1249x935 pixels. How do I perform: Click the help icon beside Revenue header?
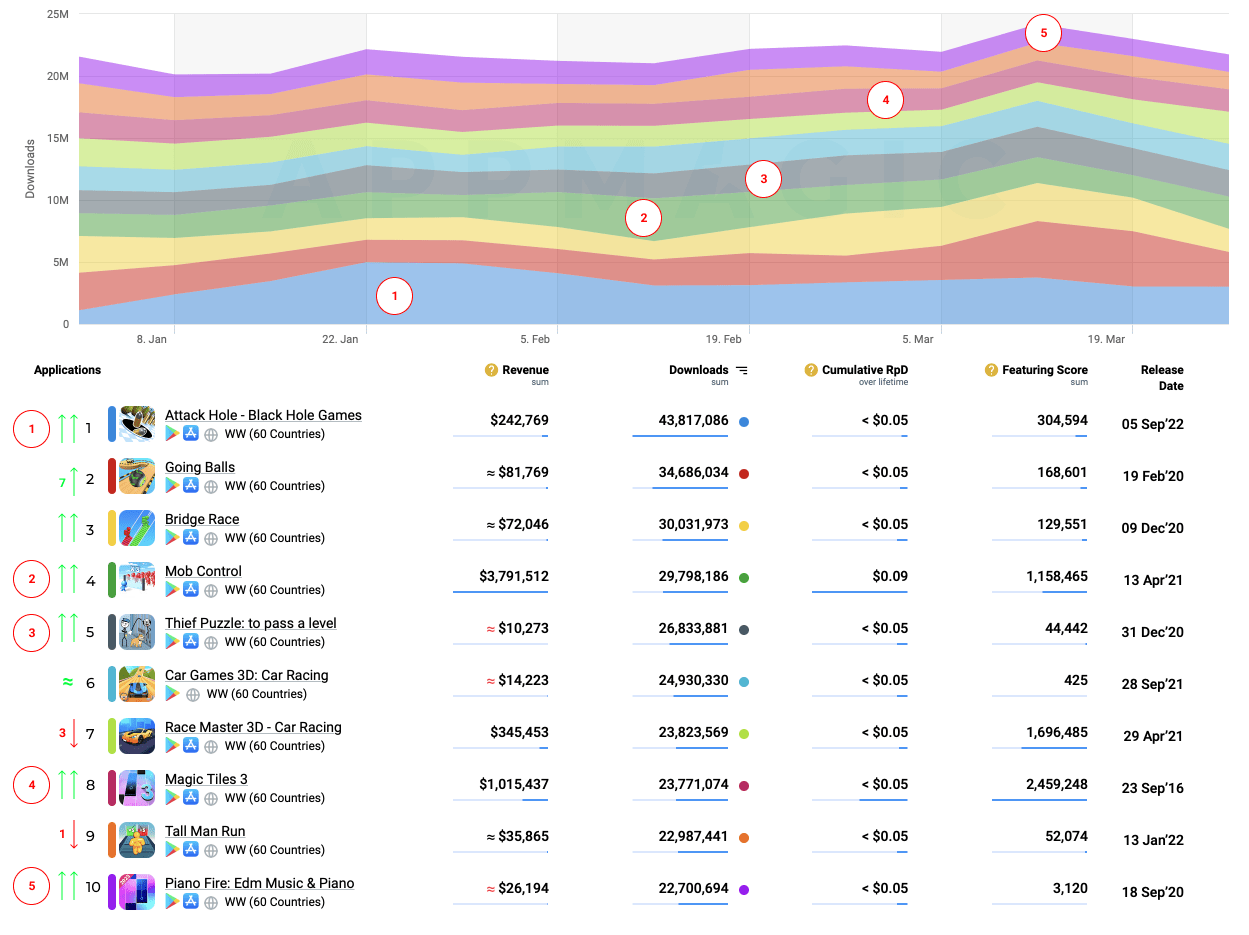pos(491,370)
